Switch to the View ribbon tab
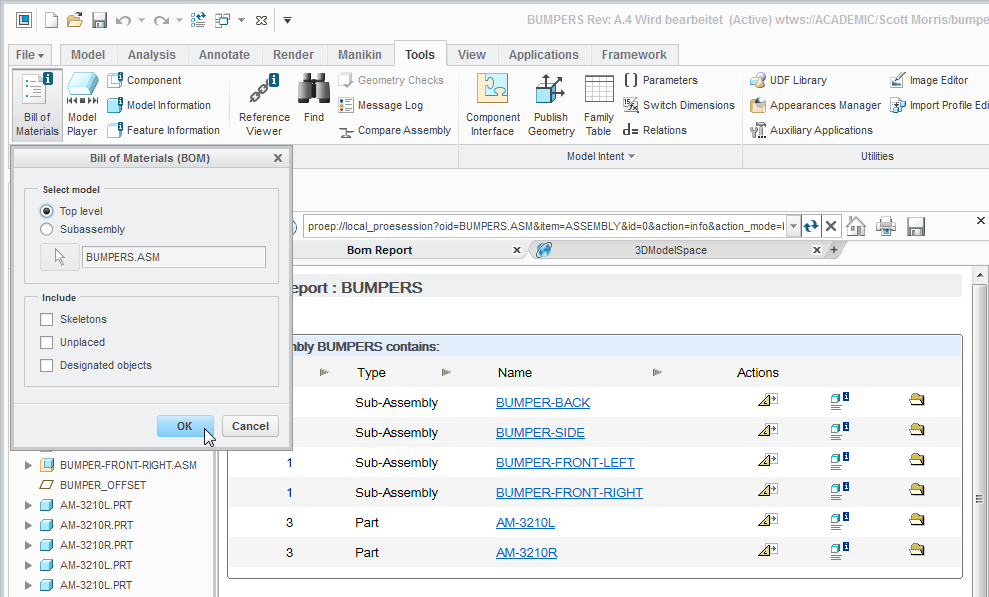989x597 pixels. click(472, 55)
